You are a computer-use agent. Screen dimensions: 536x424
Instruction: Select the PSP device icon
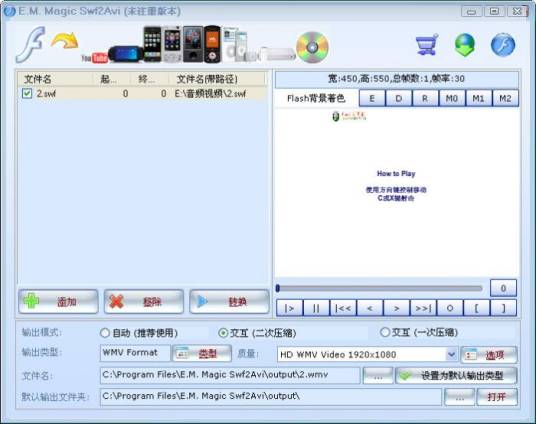125,54
